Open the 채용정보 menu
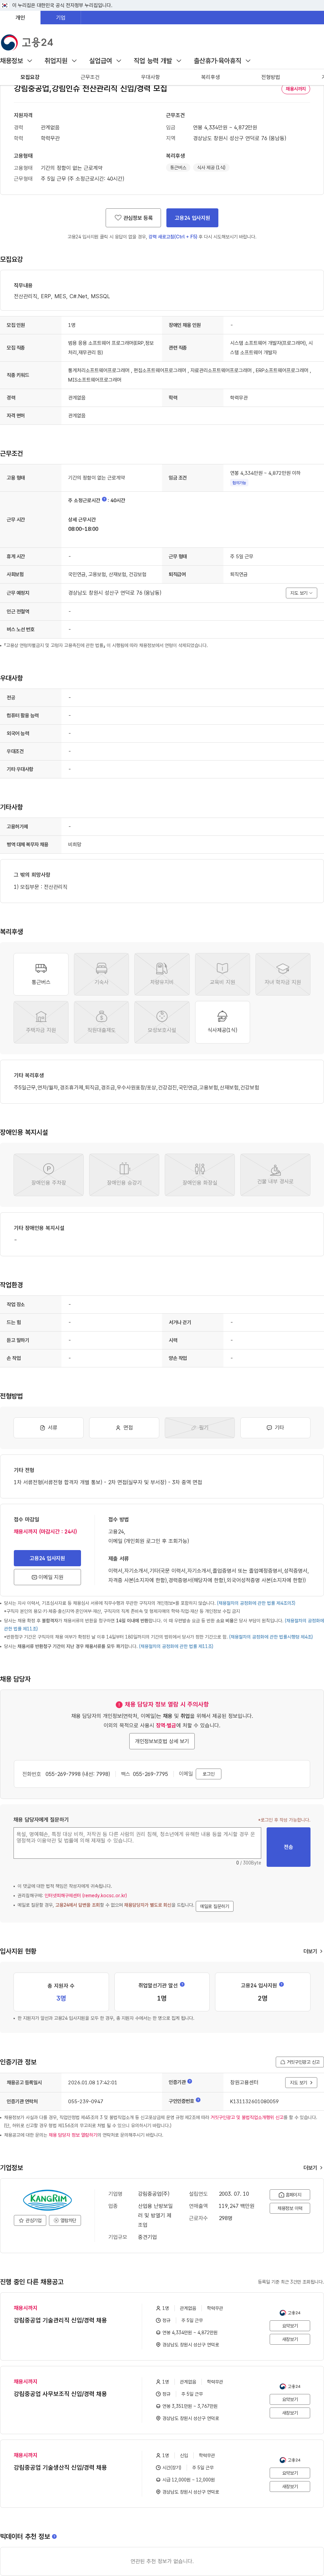The image size is (324, 2576). [x=16, y=61]
